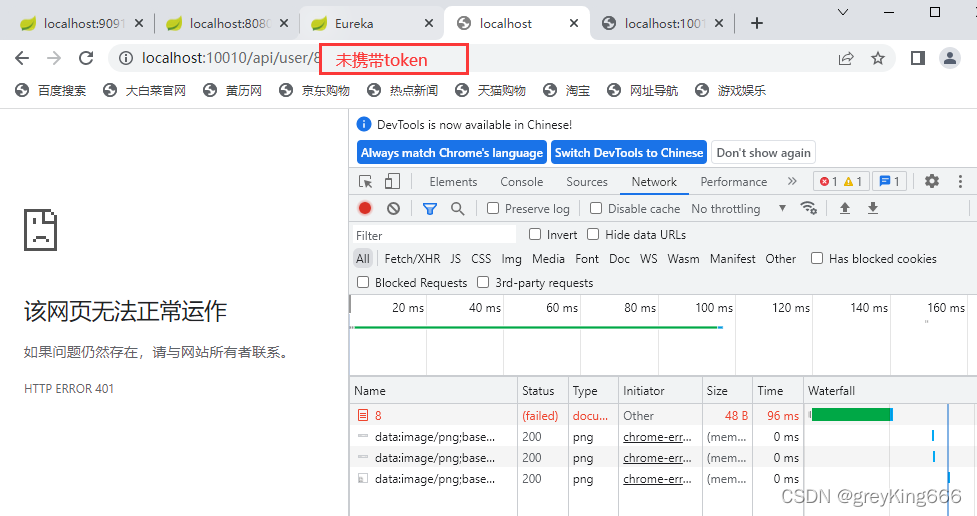Viewport: 977px width, 516px height.
Task: Click the green waterfall bar of request 8
Action: (852, 414)
